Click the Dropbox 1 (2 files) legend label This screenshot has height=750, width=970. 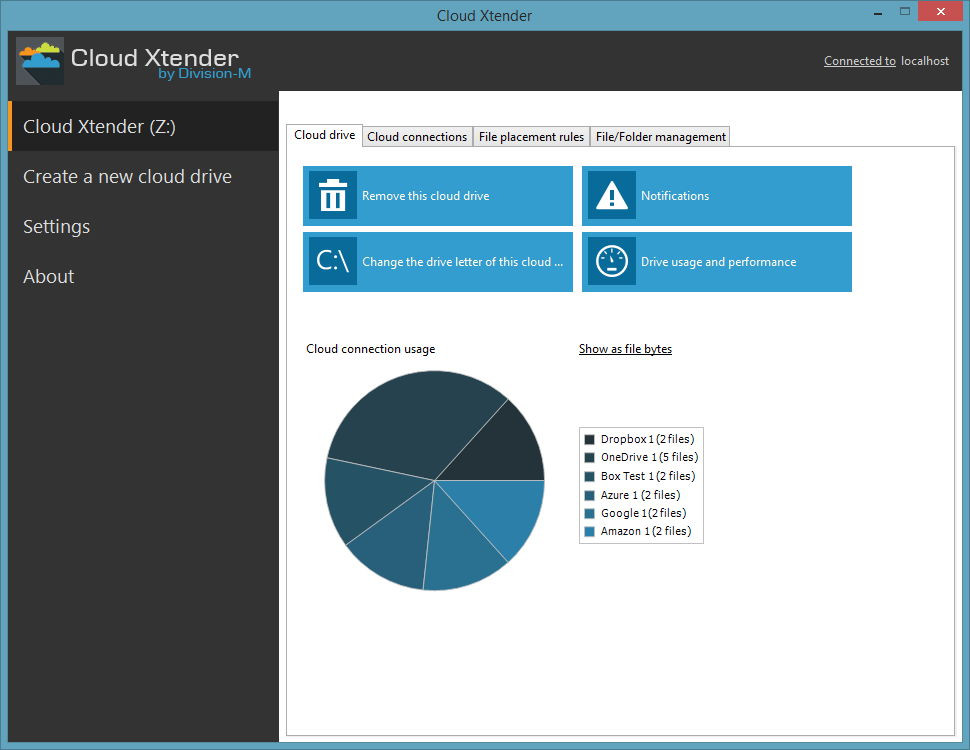[x=647, y=439]
